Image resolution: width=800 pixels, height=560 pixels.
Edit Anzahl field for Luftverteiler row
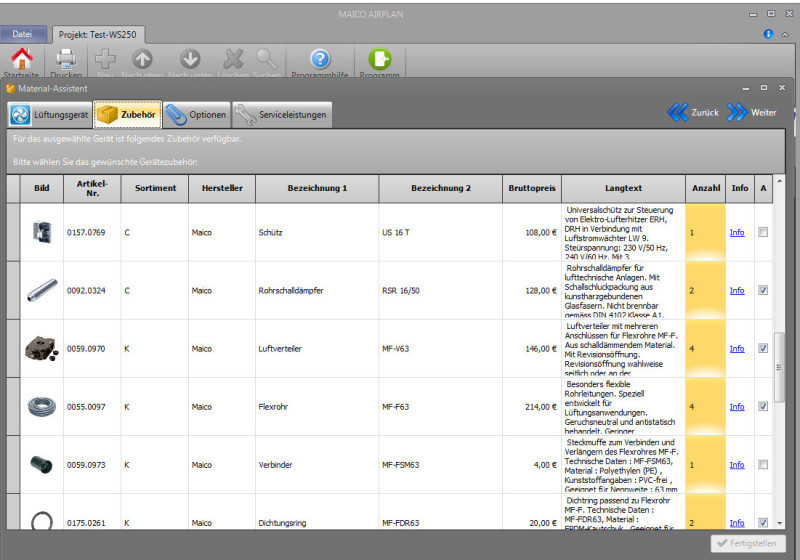point(705,349)
